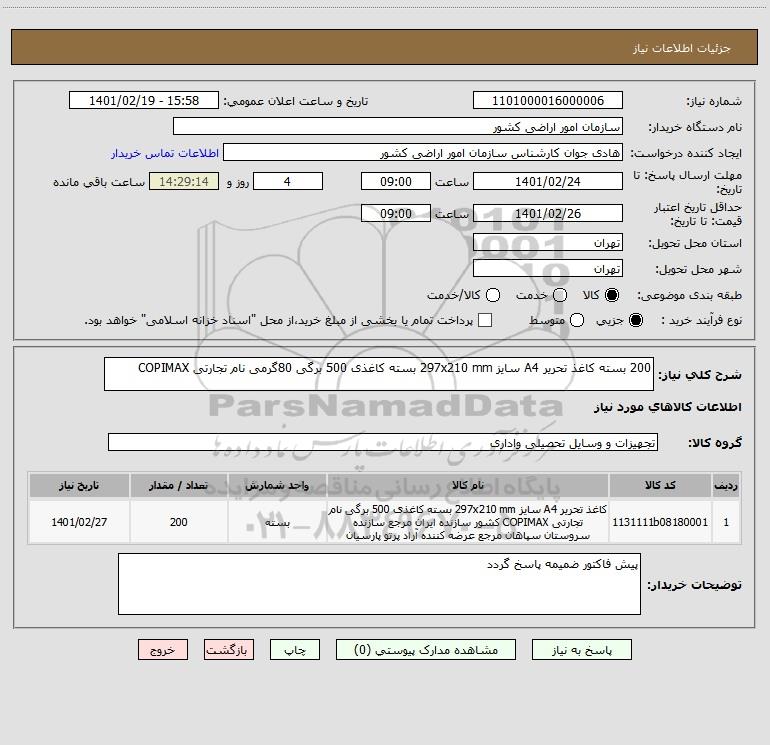Toggle the اسناد خزانه اسلامی payment checkbox
Screen dimensions: 770x745
tap(485, 320)
